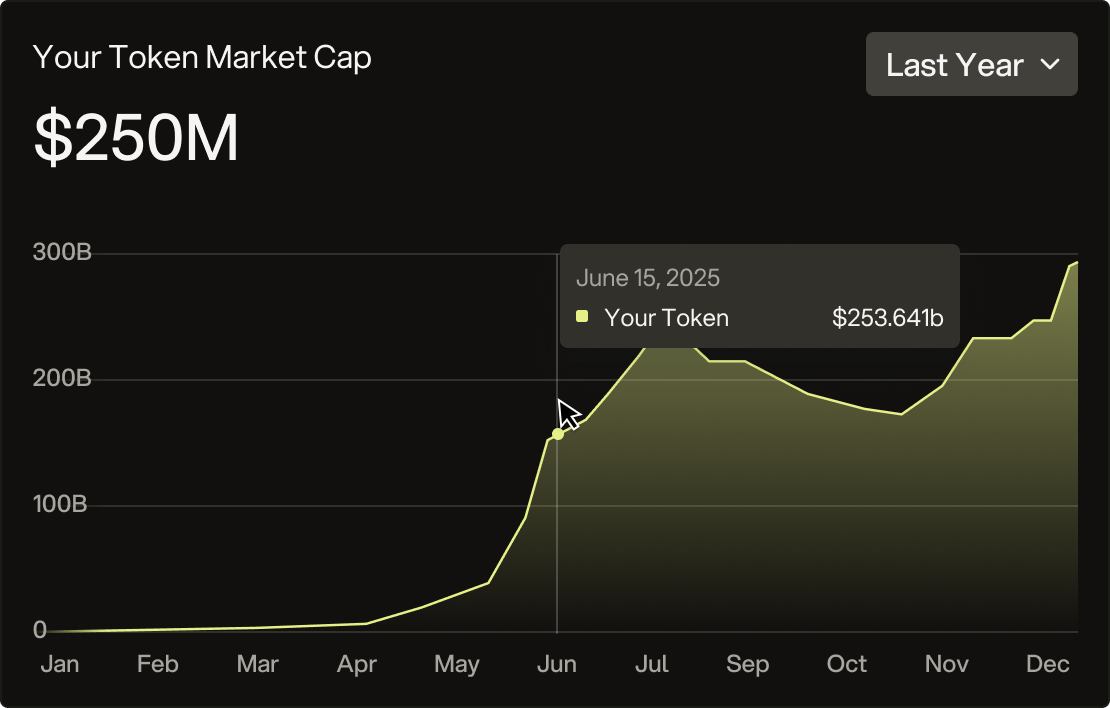Click the Sep month label

747,664
